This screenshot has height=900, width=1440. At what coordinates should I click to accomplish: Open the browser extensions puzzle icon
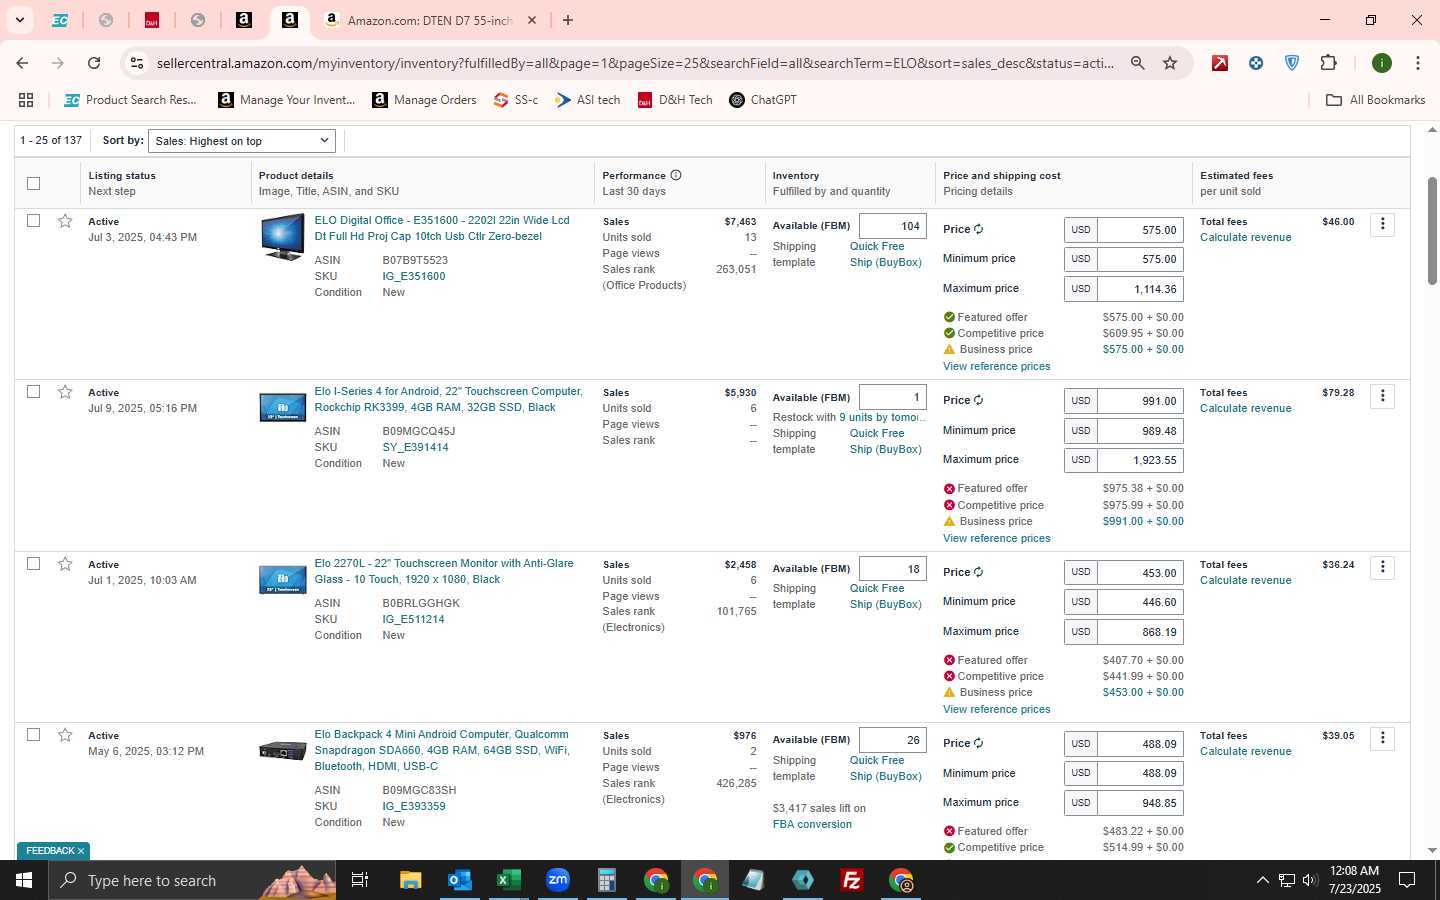pos(1328,63)
